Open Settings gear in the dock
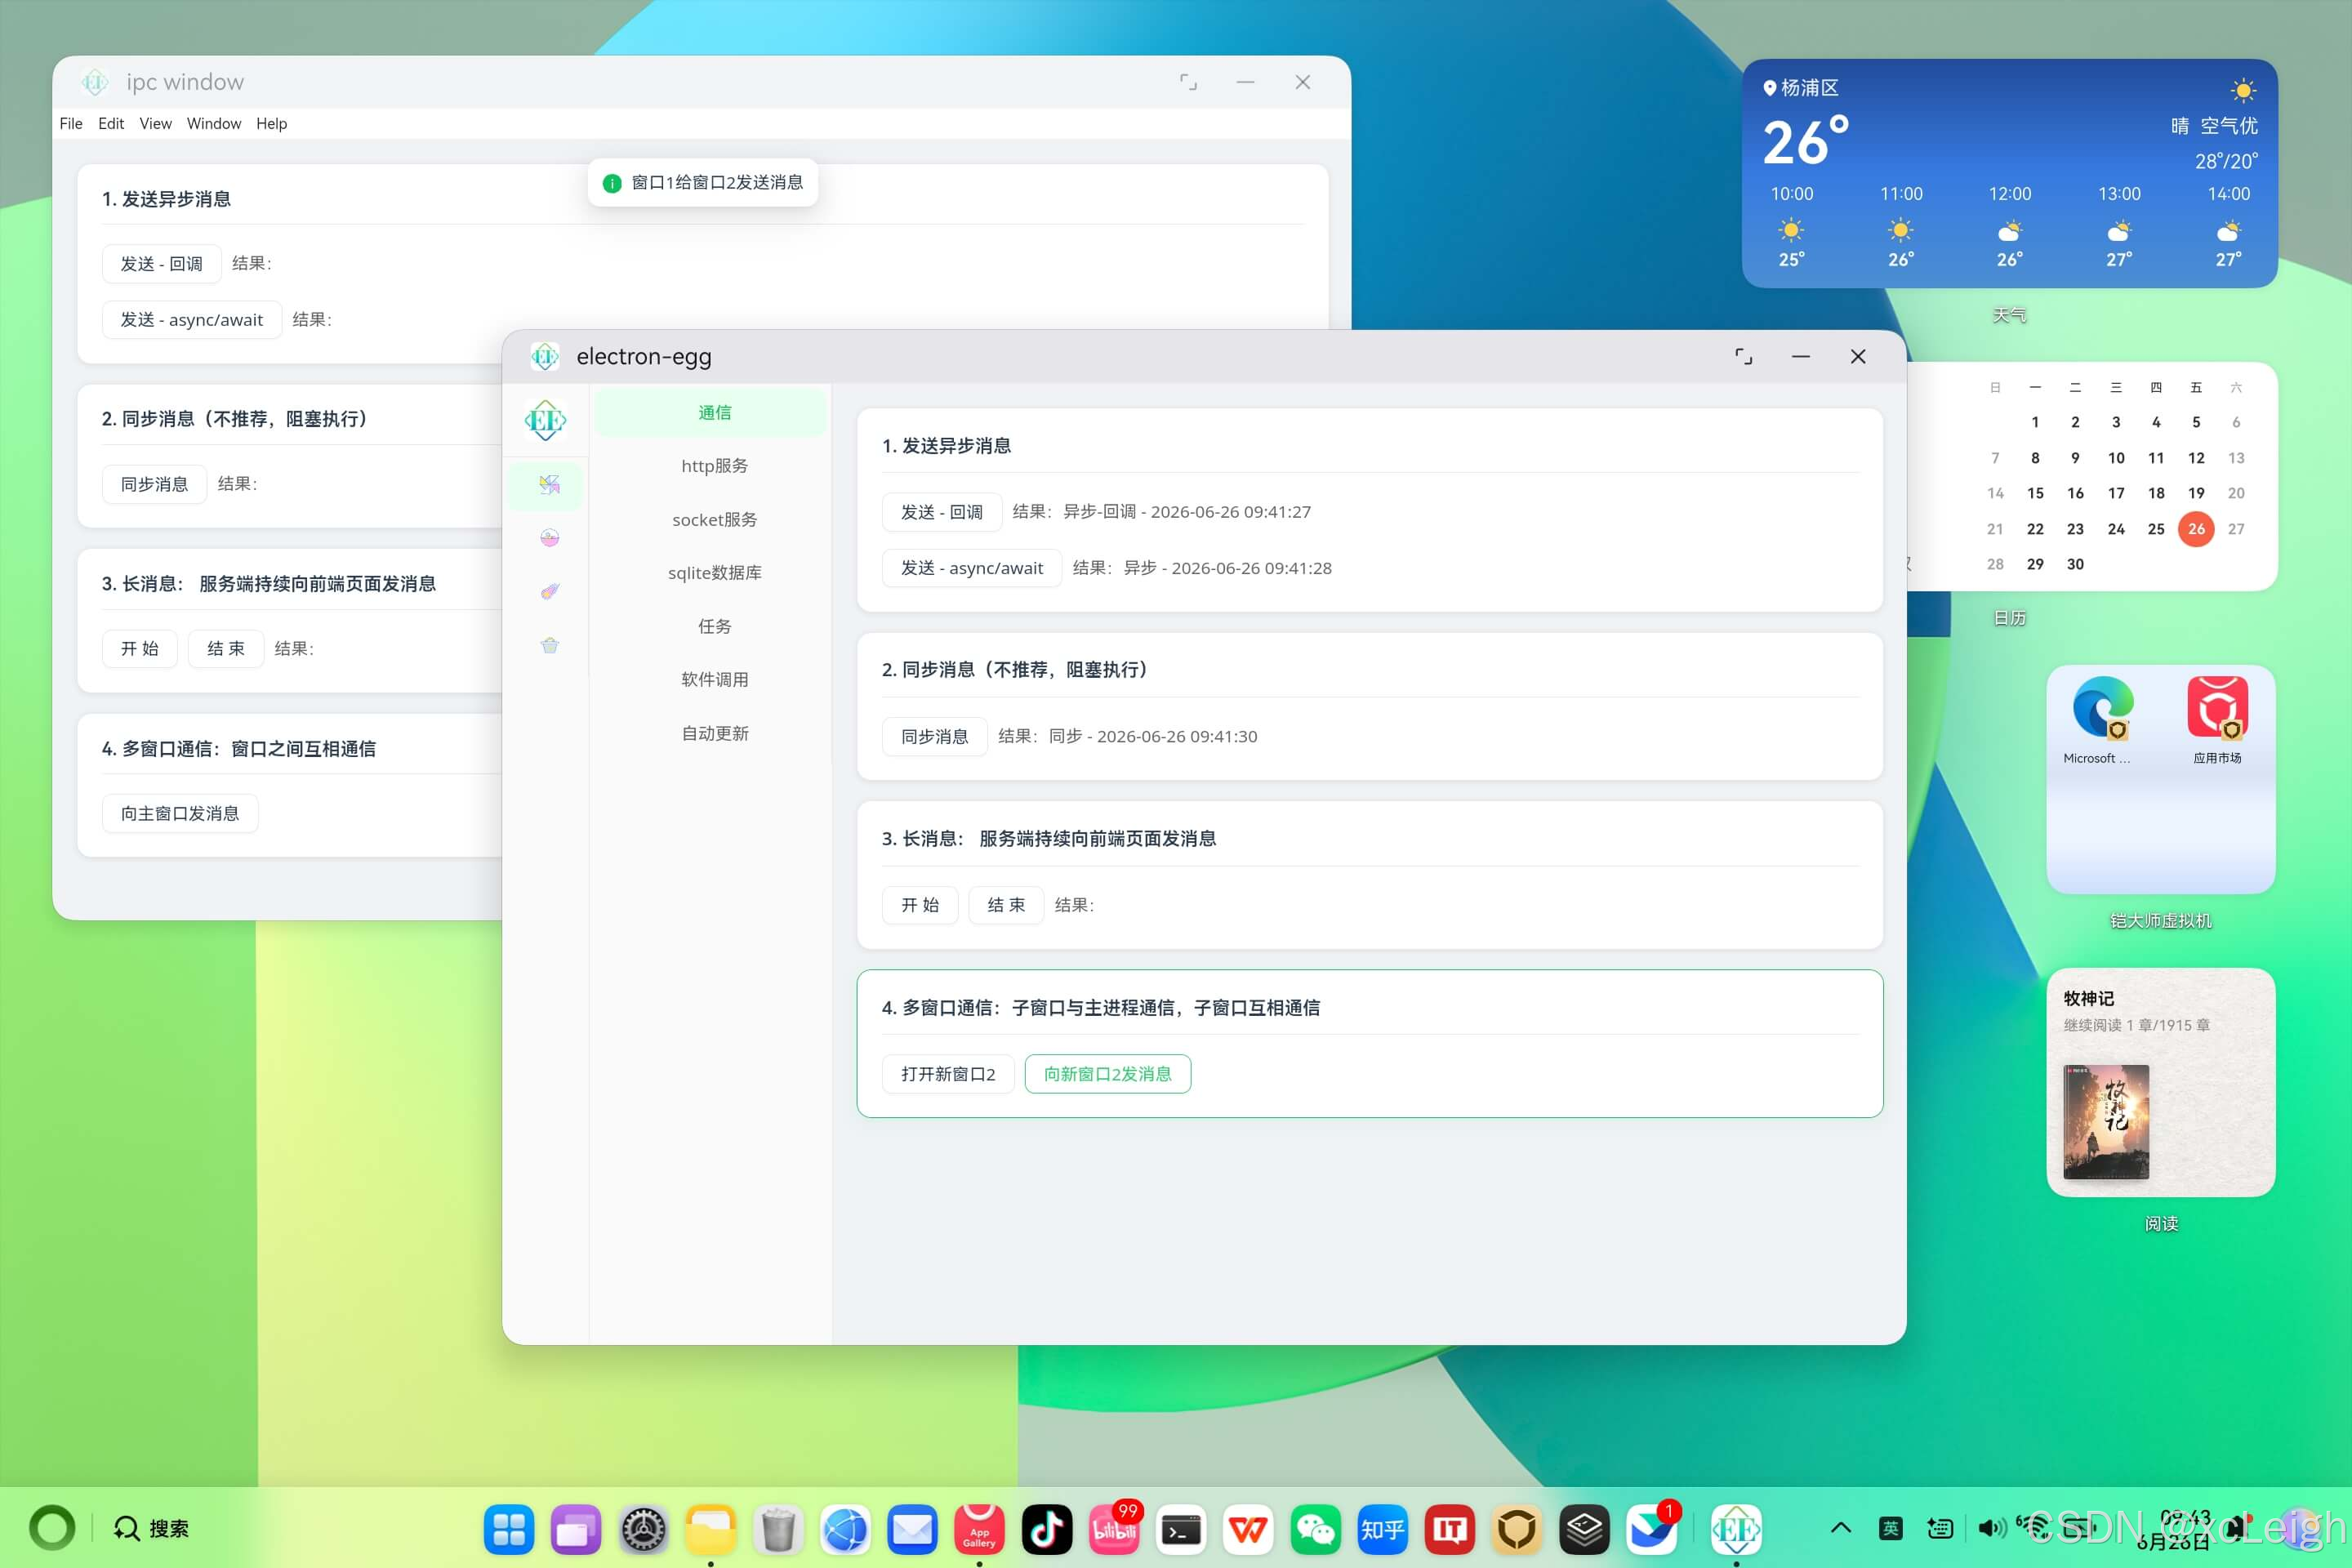Image resolution: width=2352 pixels, height=1568 pixels. click(x=643, y=1529)
